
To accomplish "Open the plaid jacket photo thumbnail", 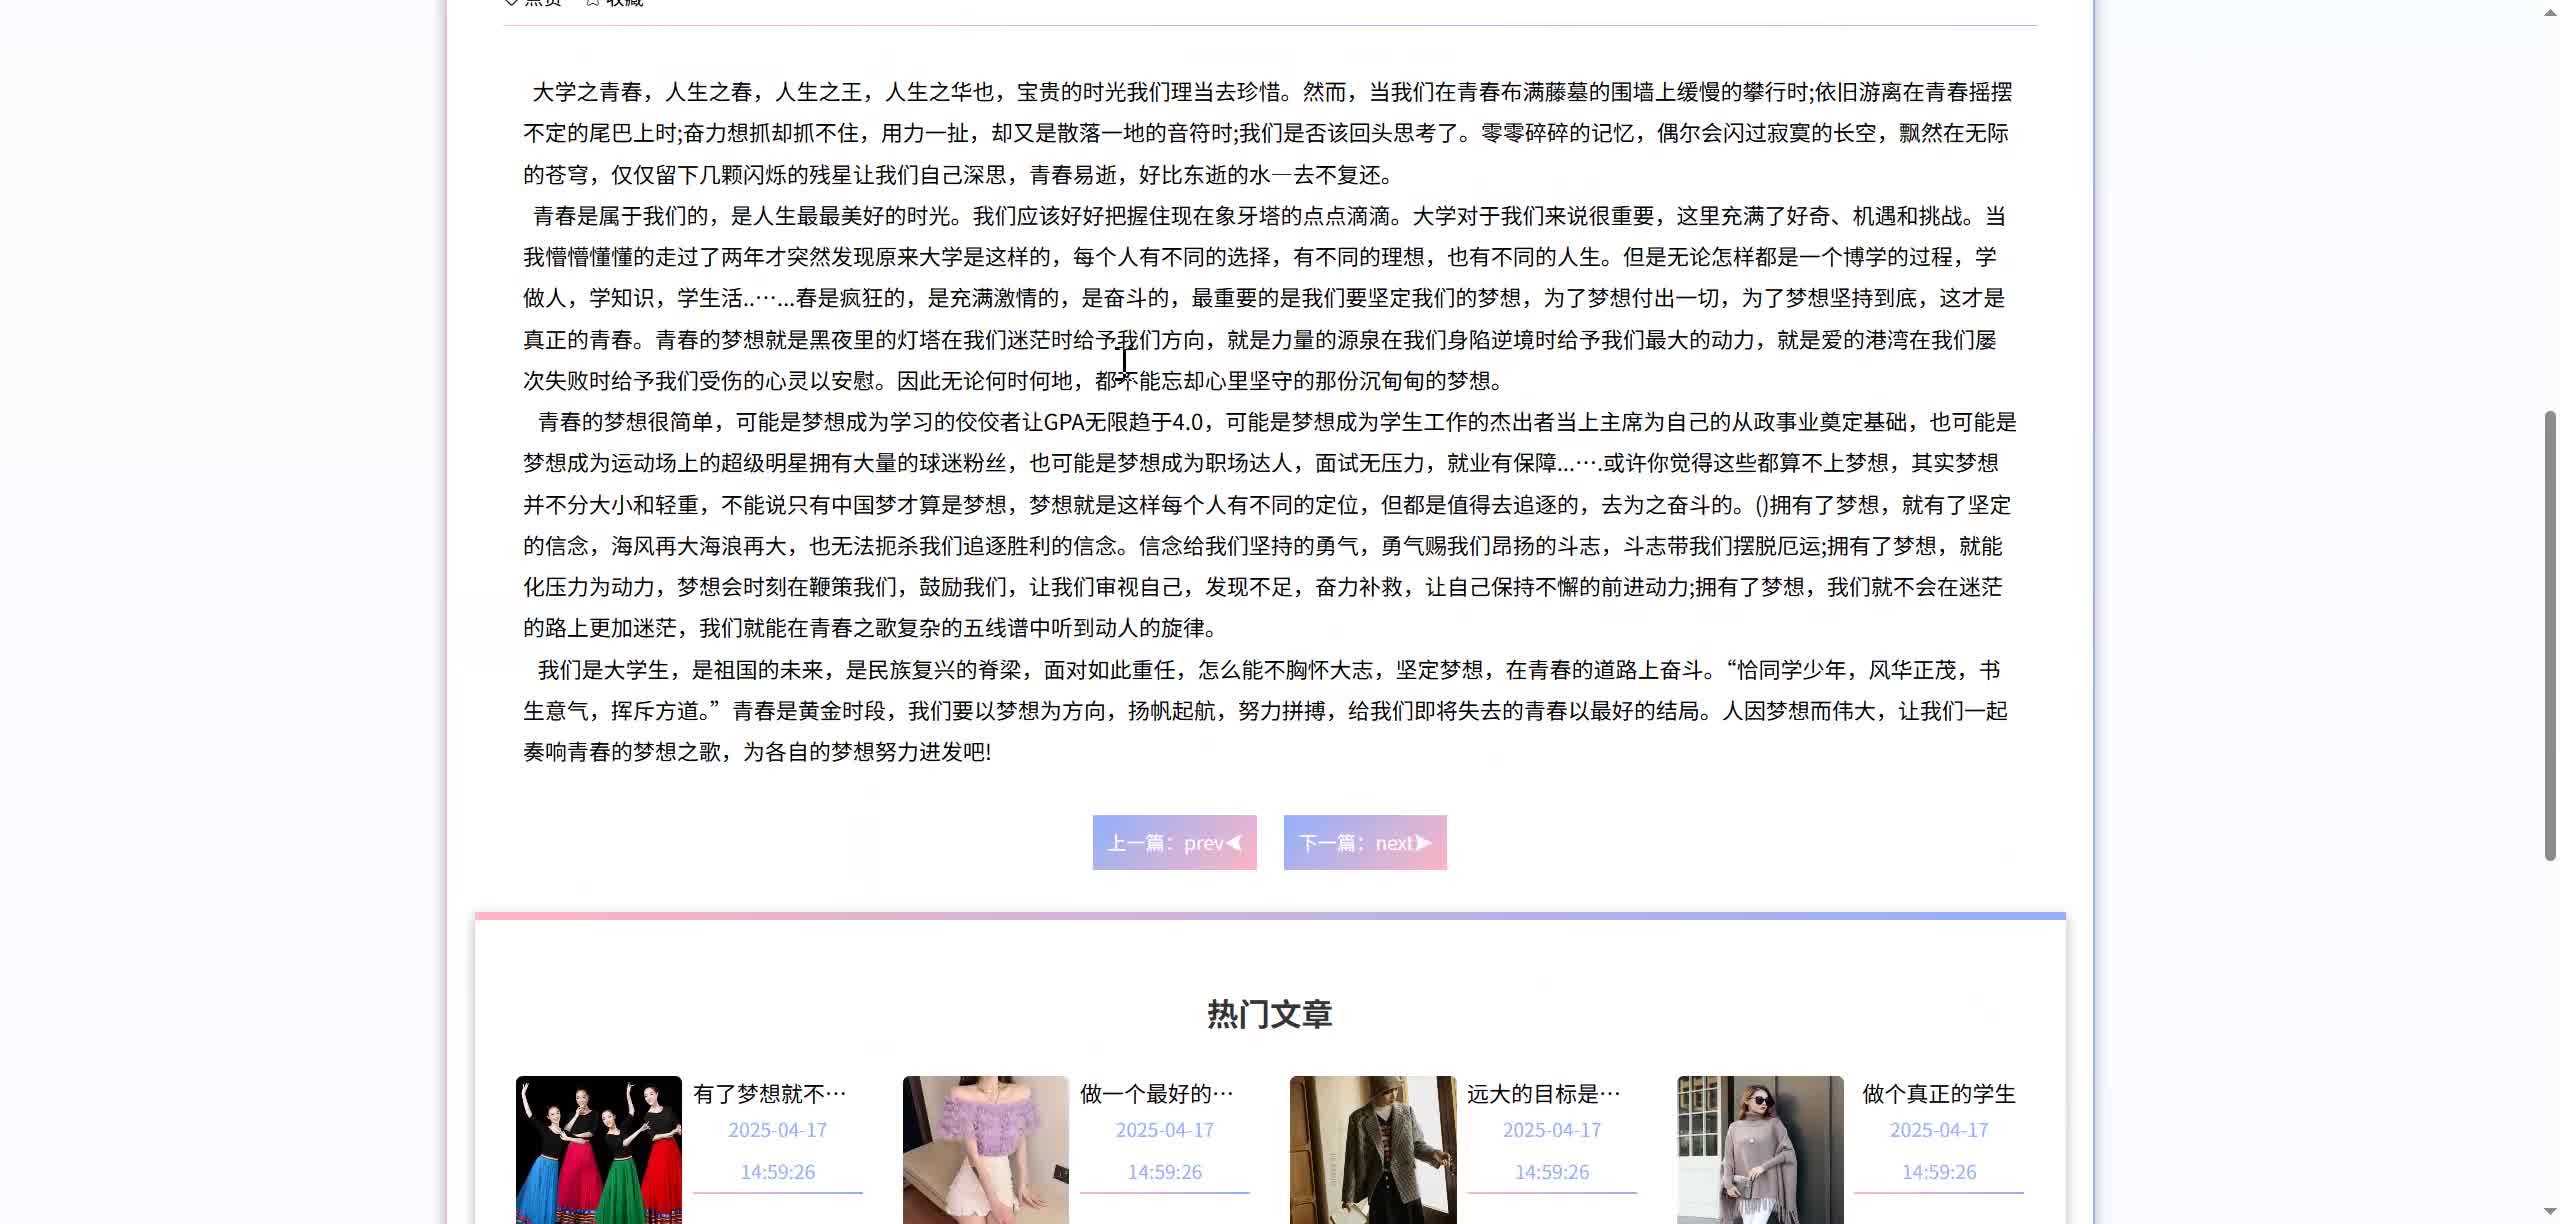I will point(1372,1150).
